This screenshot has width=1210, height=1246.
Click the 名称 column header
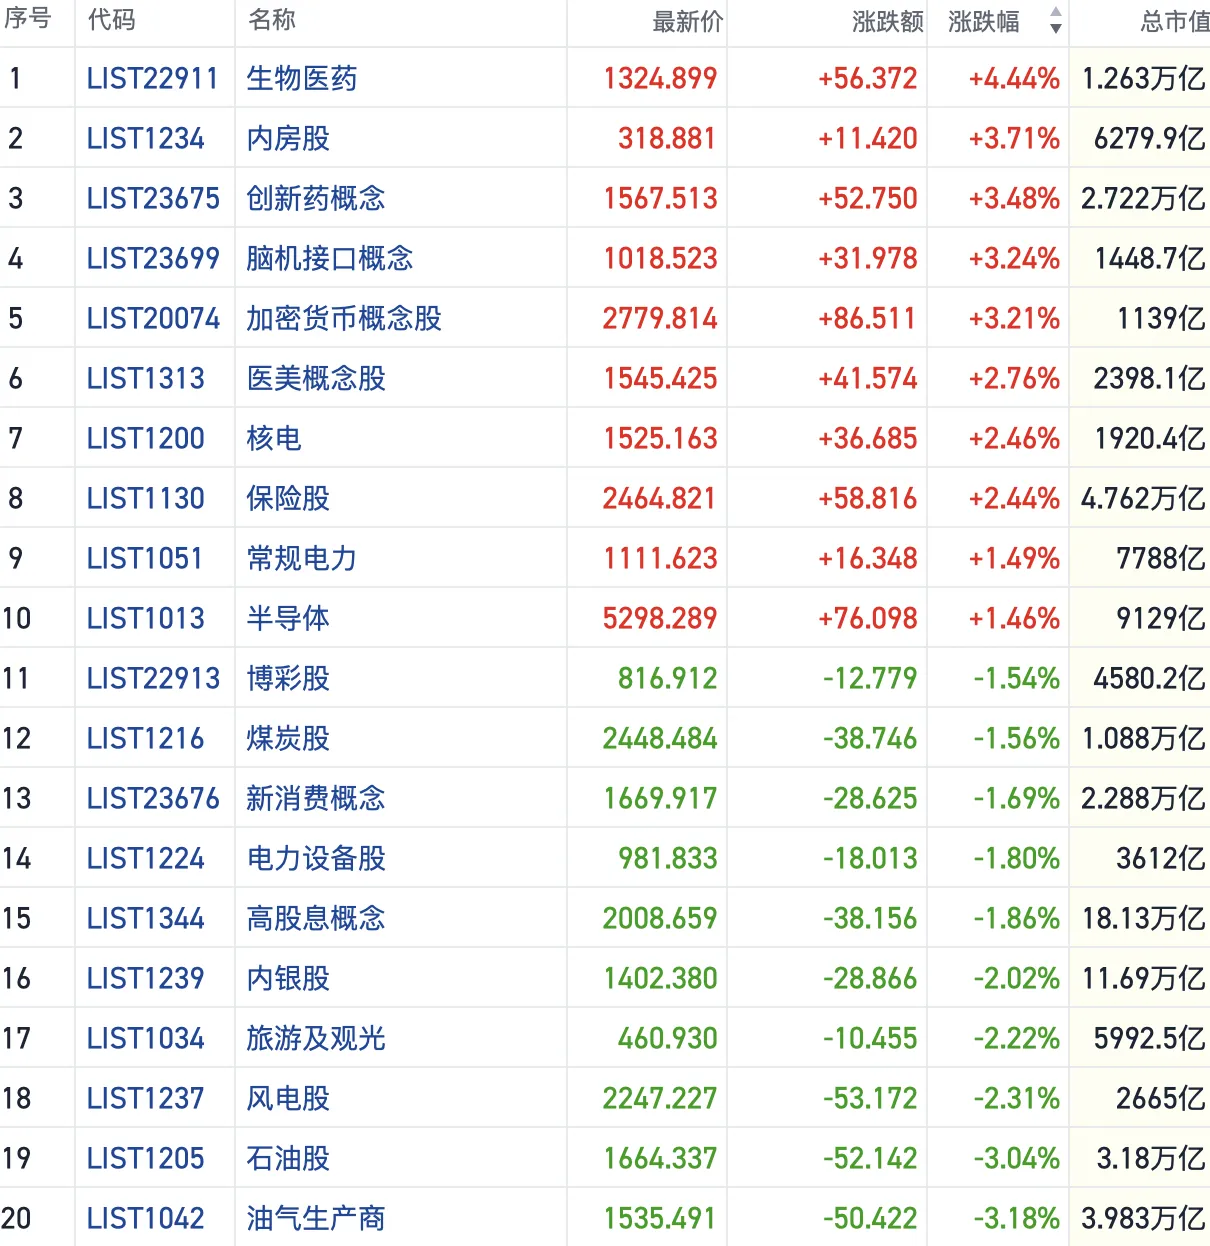pyautogui.click(x=272, y=21)
